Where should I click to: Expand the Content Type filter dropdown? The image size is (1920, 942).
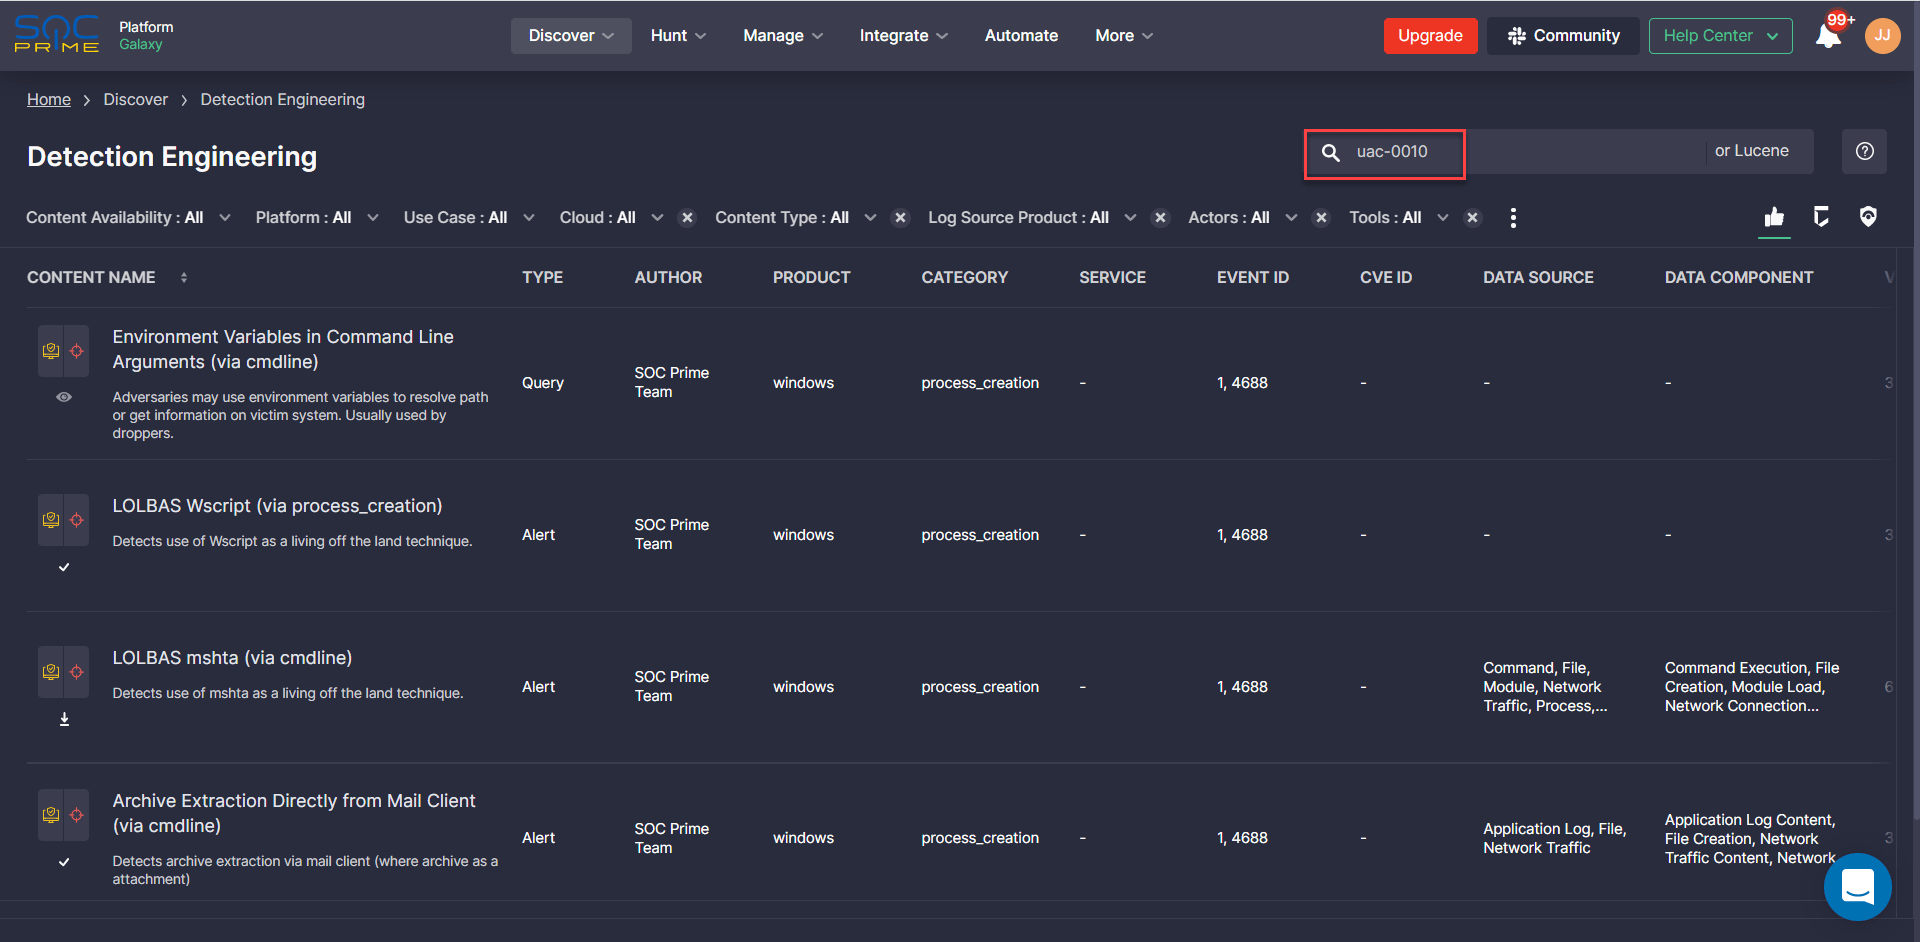click(795, 218)
